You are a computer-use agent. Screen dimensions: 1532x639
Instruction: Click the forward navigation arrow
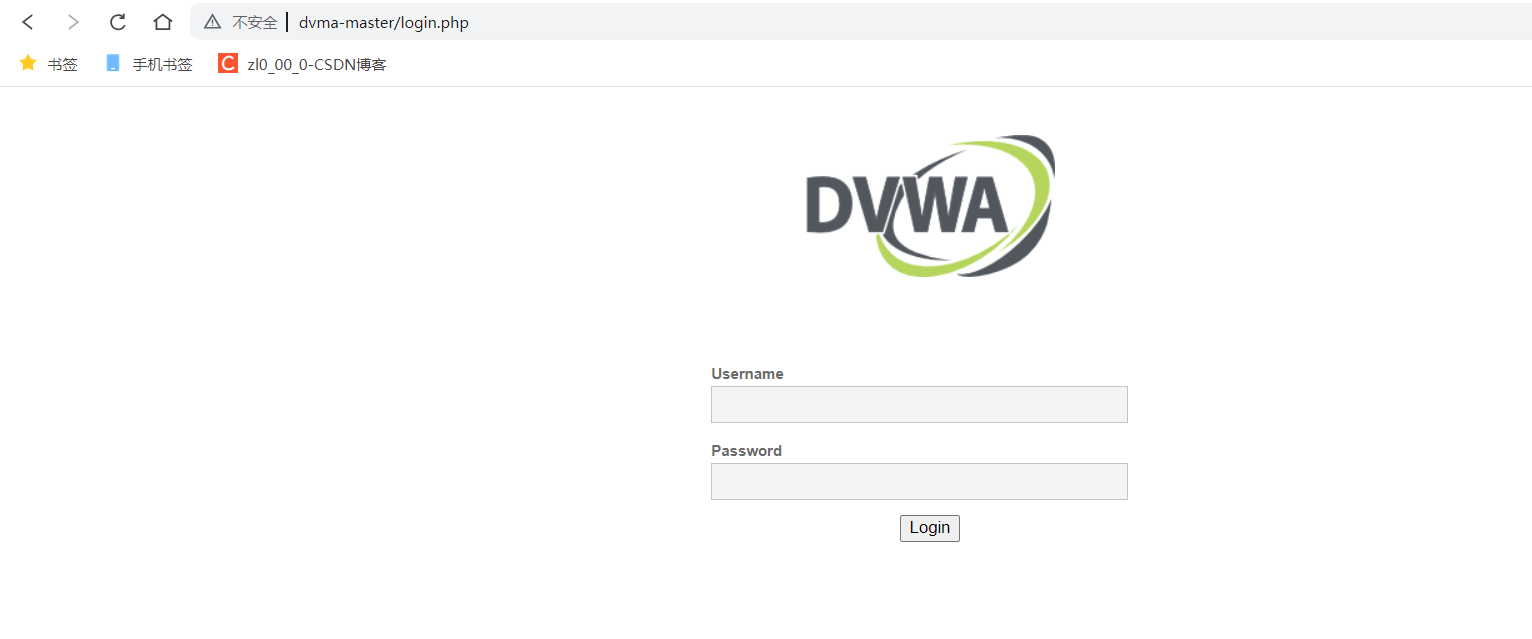pos(72,22)
